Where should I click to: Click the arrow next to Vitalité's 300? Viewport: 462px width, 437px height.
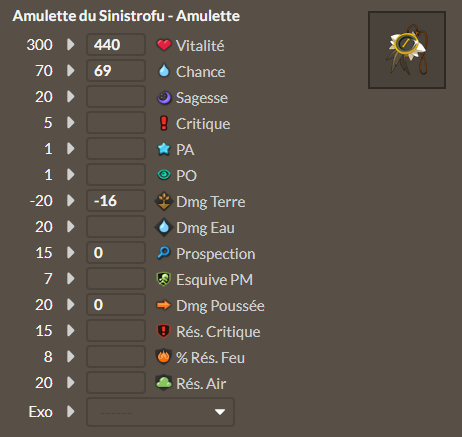pos(71,44)
